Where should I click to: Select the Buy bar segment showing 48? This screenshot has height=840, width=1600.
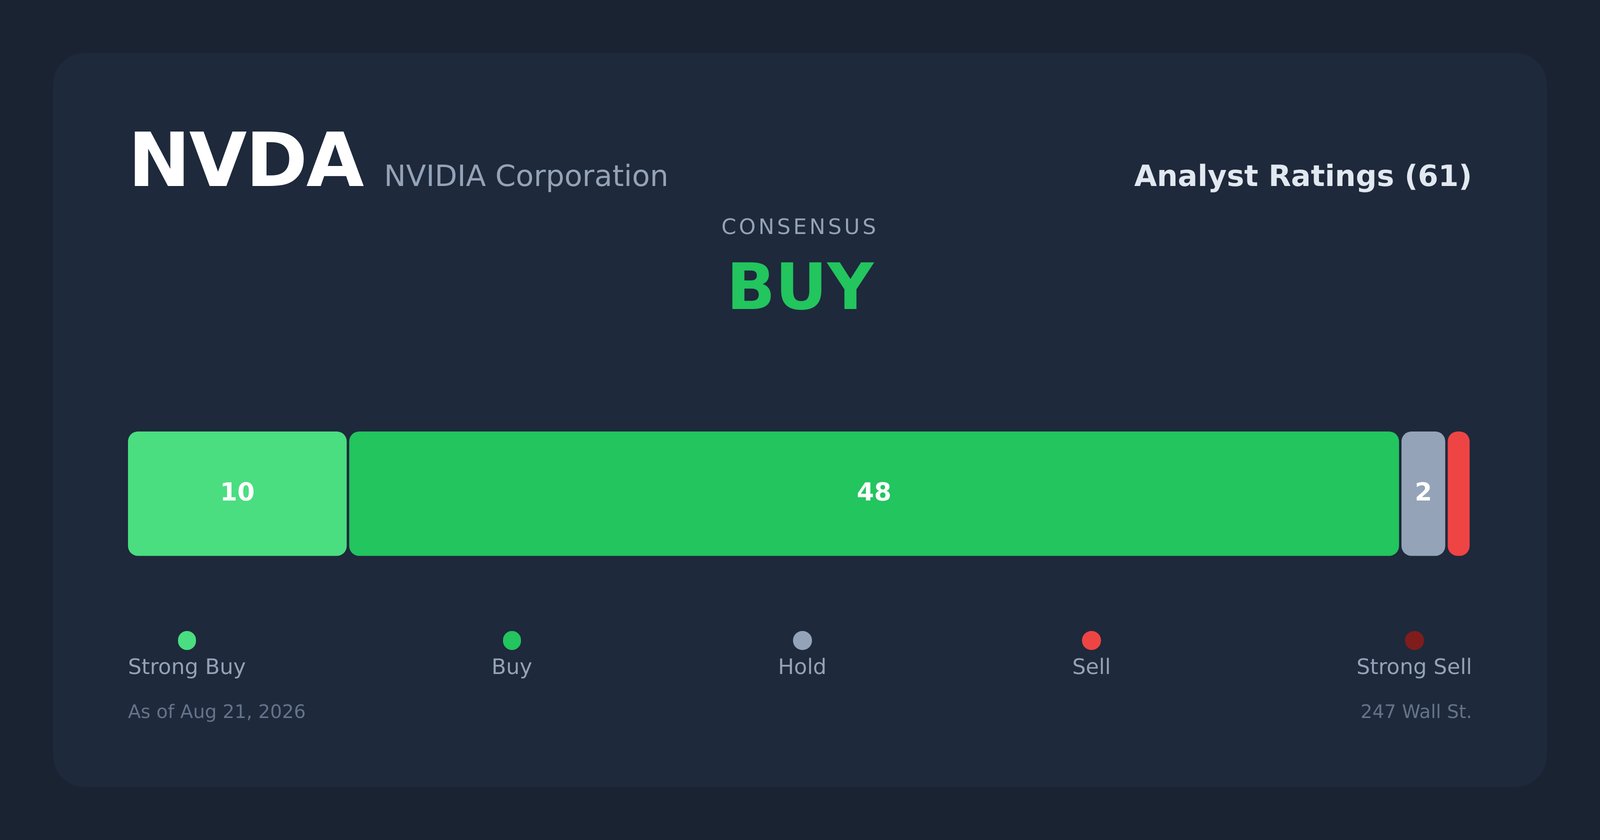874,494
